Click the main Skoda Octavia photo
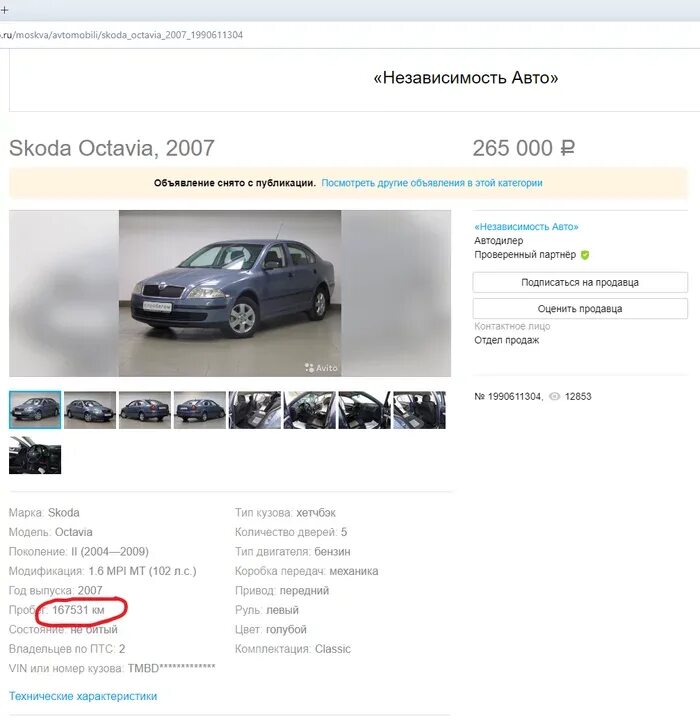Screen dimensions: 700x723 (x=230, y=293)
